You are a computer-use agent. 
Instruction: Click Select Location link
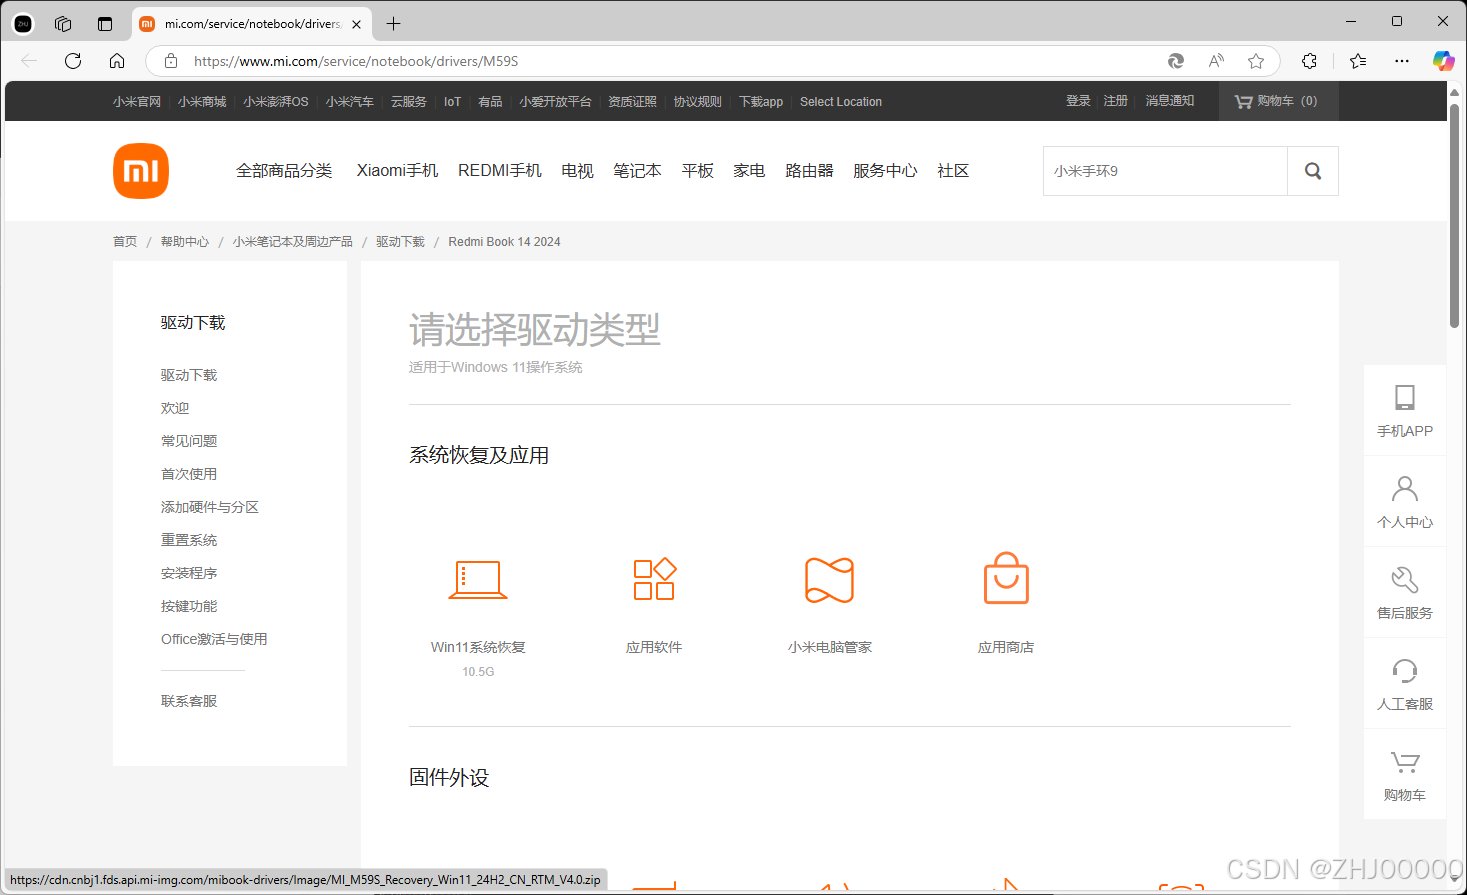(841, 102)
